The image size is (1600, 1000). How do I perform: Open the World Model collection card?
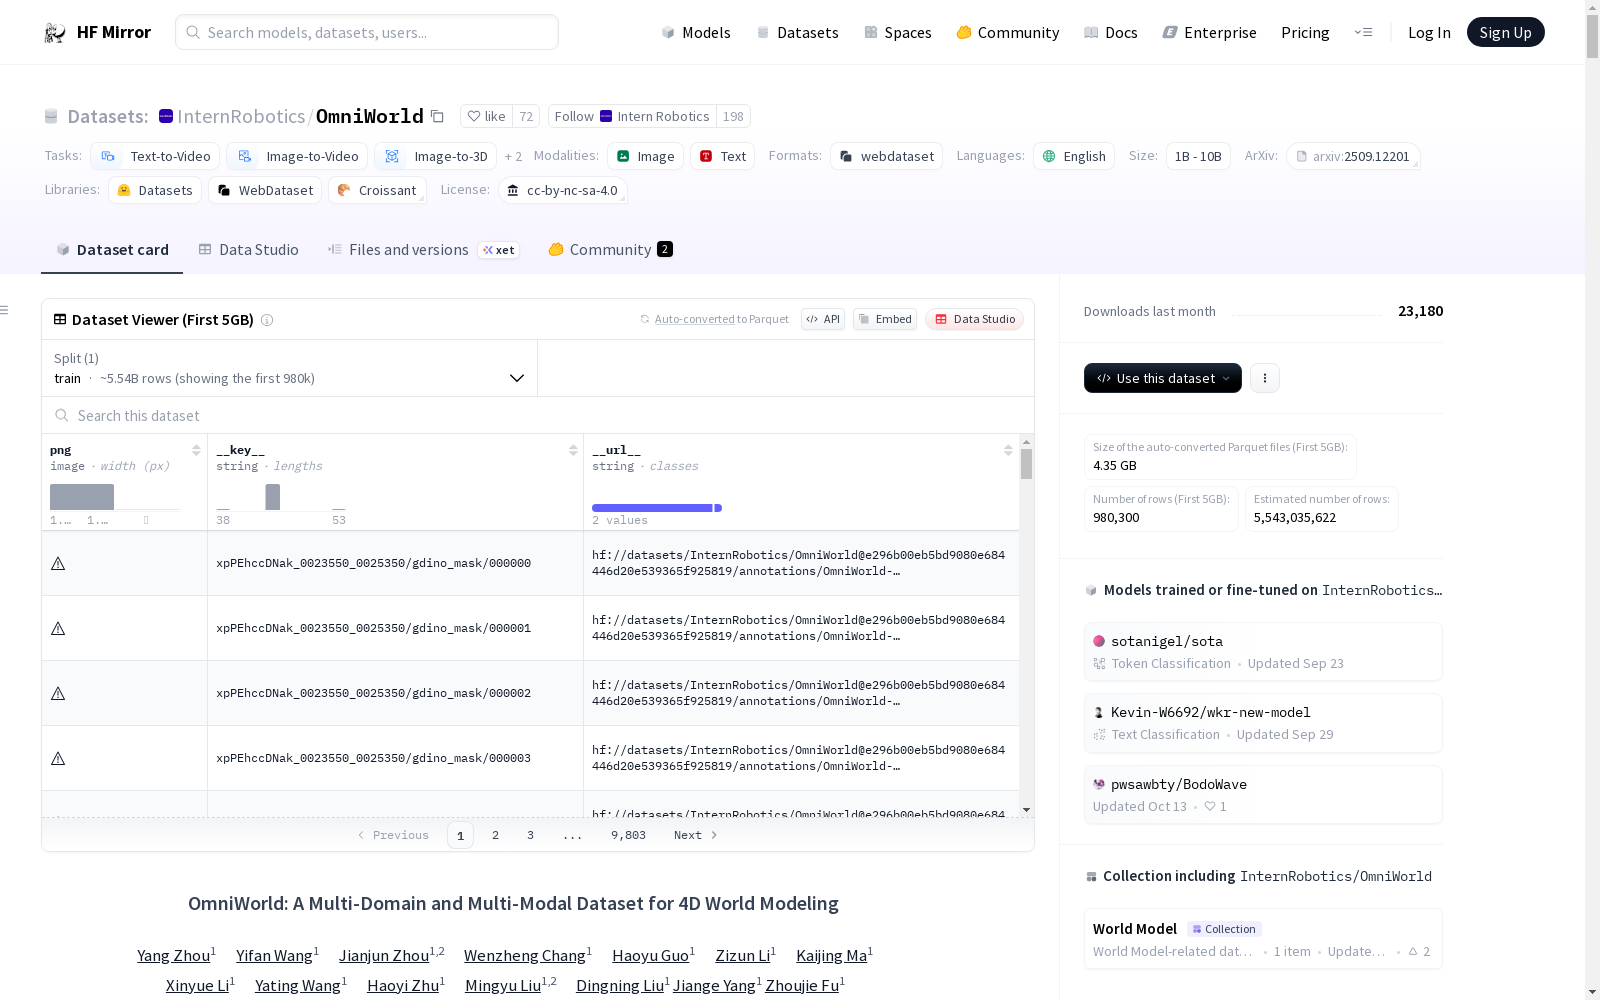[1263, 939]
